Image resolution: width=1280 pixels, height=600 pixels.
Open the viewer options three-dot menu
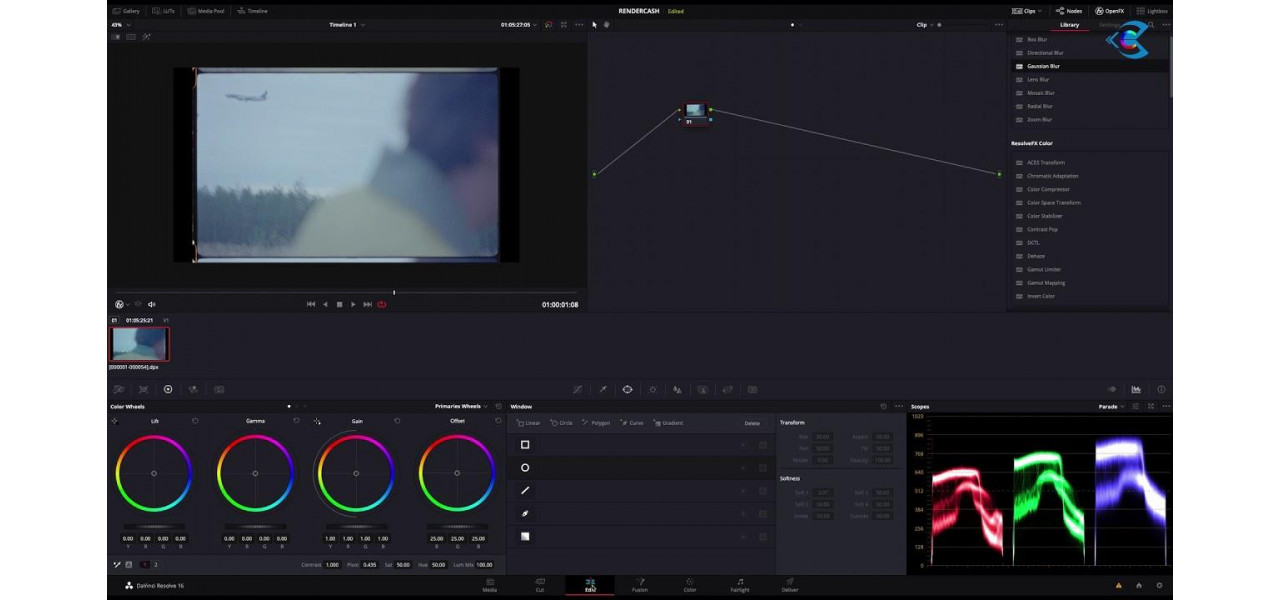click(579, 24)
